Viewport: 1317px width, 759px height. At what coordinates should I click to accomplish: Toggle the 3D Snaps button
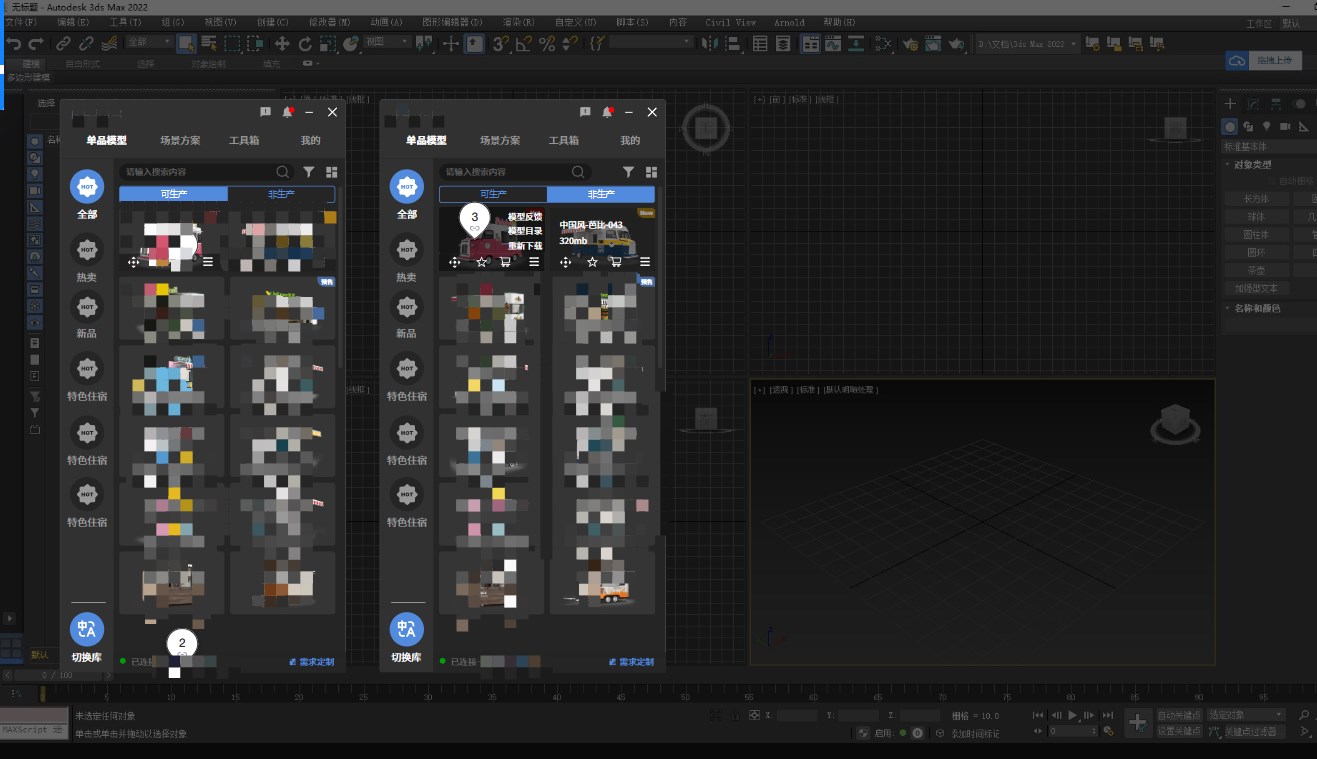pos(500,43)
